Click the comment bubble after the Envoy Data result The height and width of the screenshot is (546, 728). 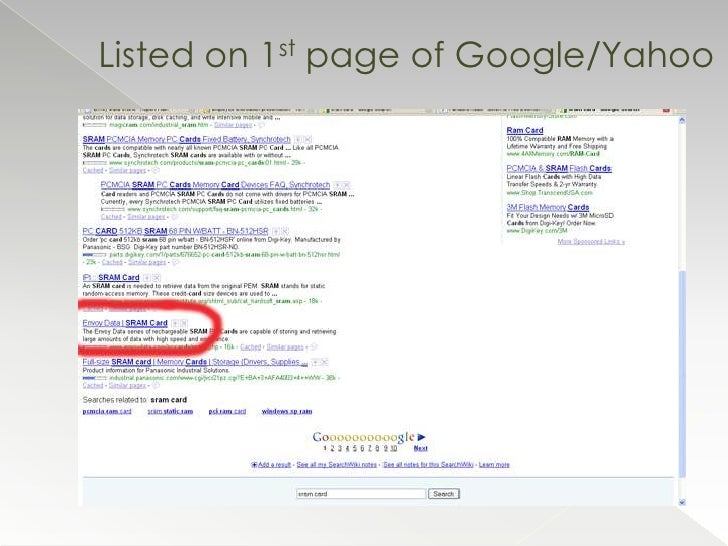click(314, 347)
